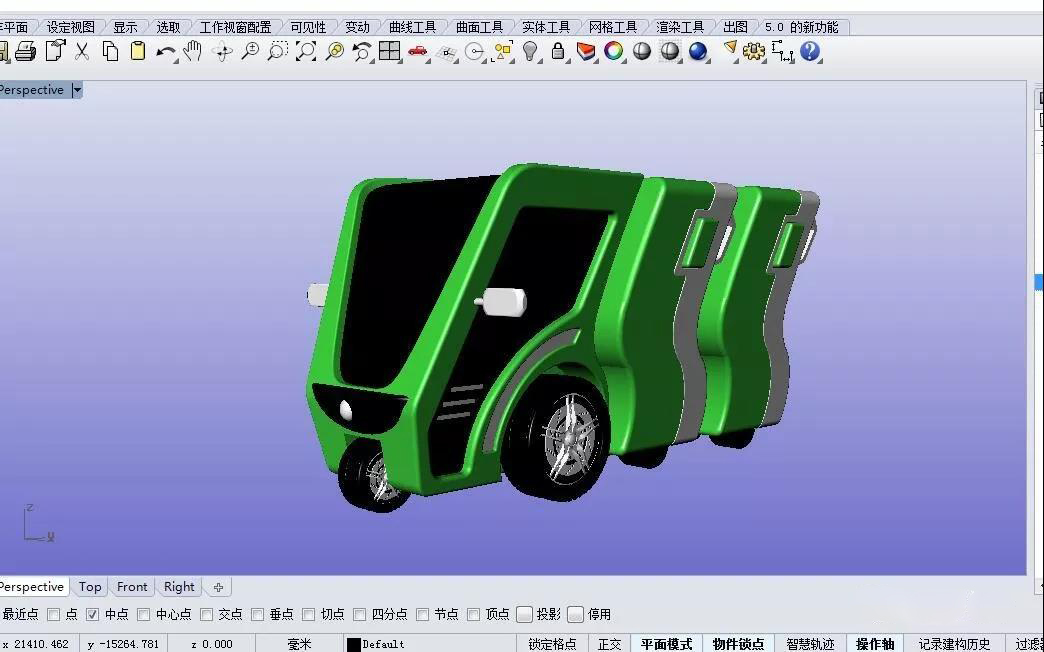Click the Default layer color swatch

point(352,644)
